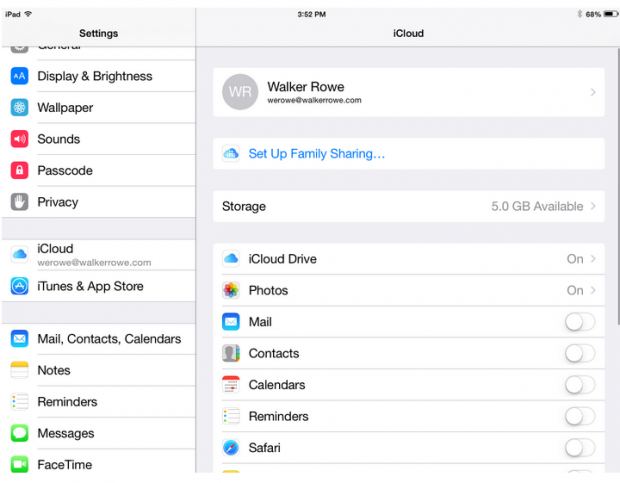Enable the Contacts iCloud switch

pyautogui.click(x=580, y=353)
